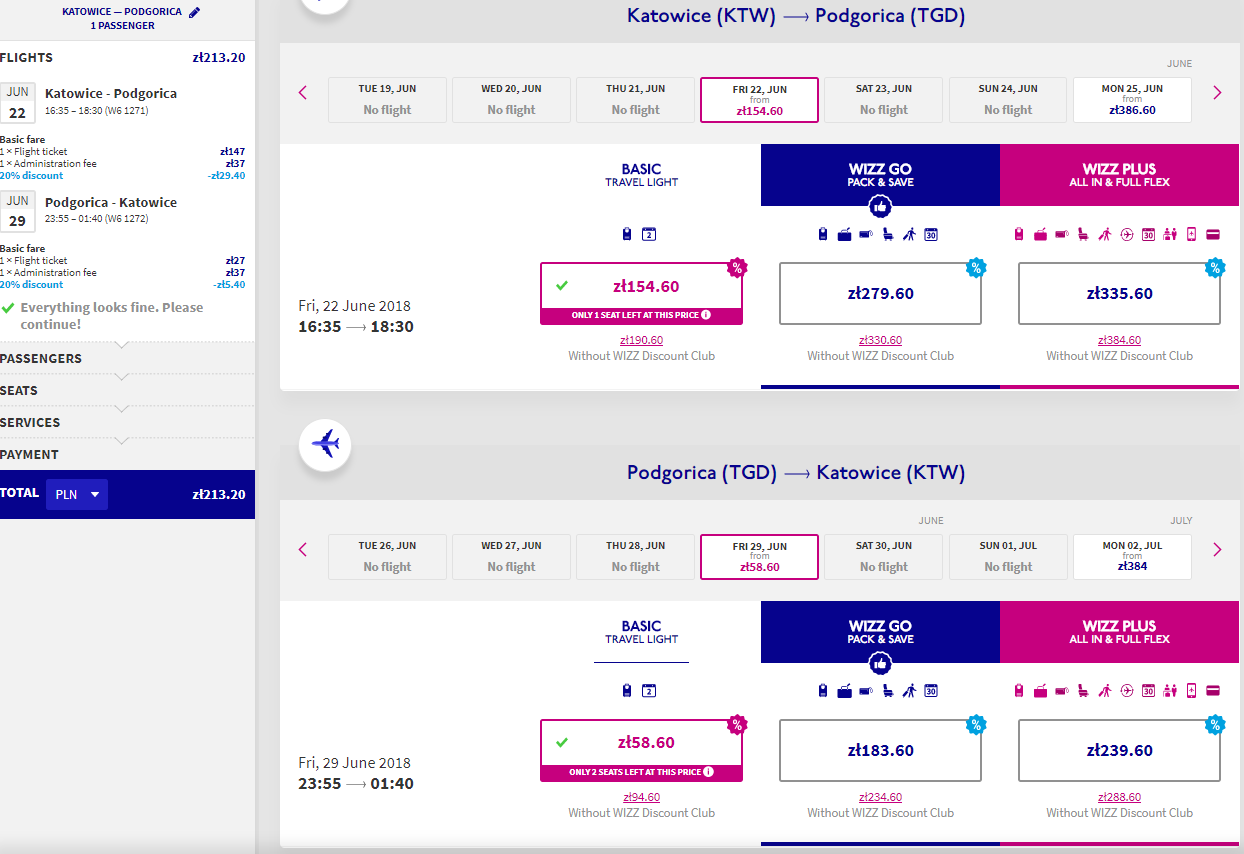Click the return Basic 2-day calendar icon
The width and height of the screenshot is (1244, 854).
pyautogui.click(x=648, y=691)
